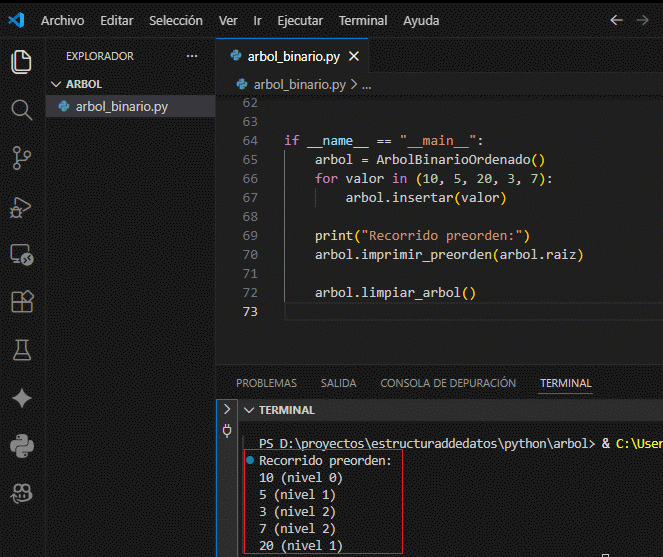663x557 pixels.
Task: Select arbol_binario.py in the Explorer tree
Action: coord(121,106)
